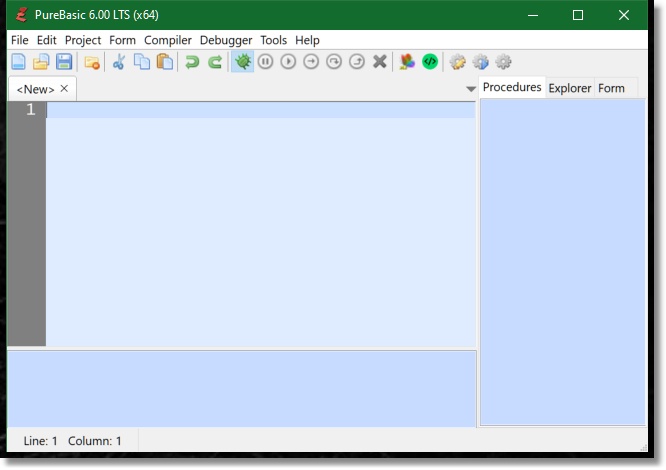Image resolution: width=666 pixels, height=470 pixels.
Task: Save the file with the floppy disk icon
Action: [63, 62]
